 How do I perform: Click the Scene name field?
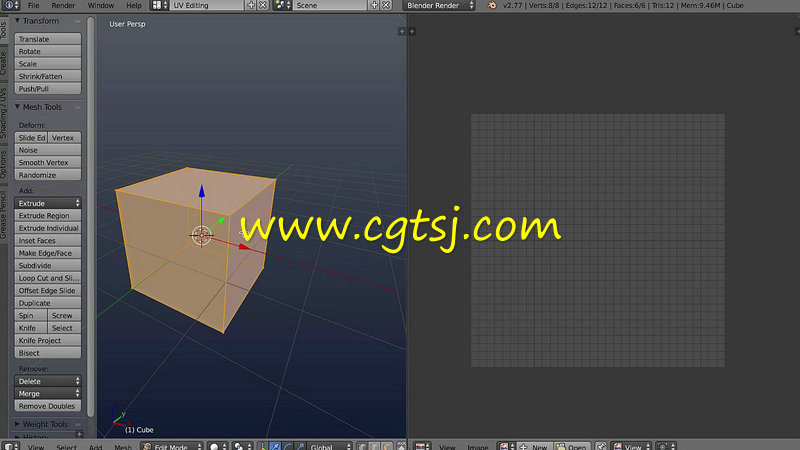(330, 5)
